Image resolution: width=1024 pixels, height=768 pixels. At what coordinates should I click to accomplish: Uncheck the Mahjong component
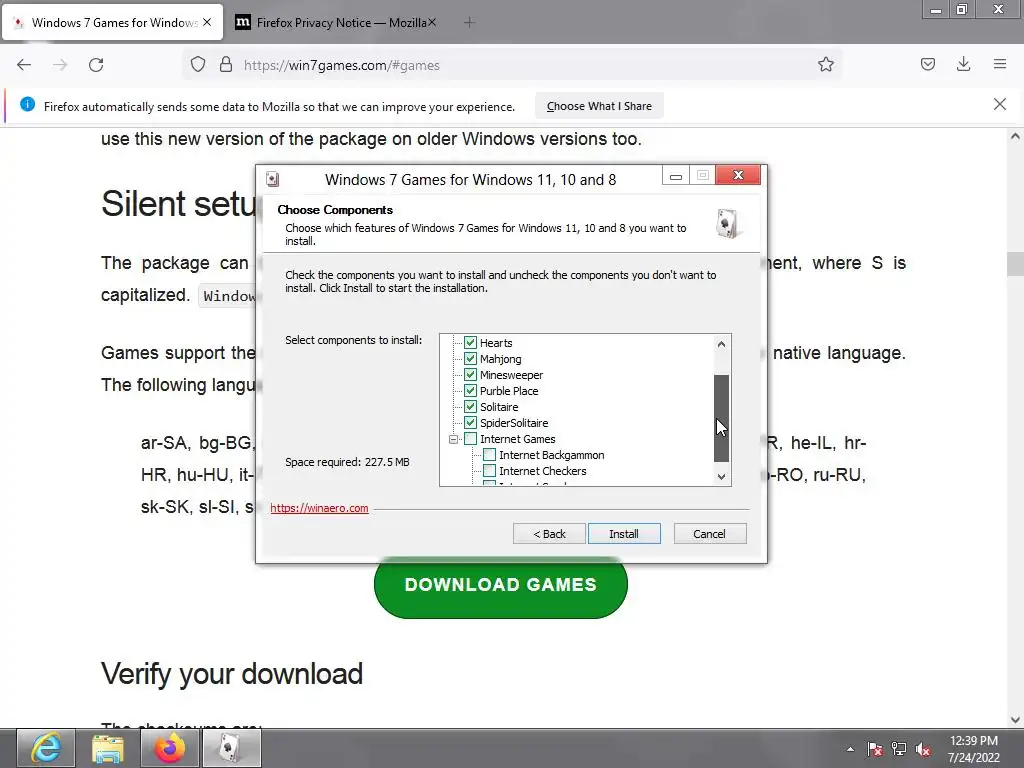470,359
